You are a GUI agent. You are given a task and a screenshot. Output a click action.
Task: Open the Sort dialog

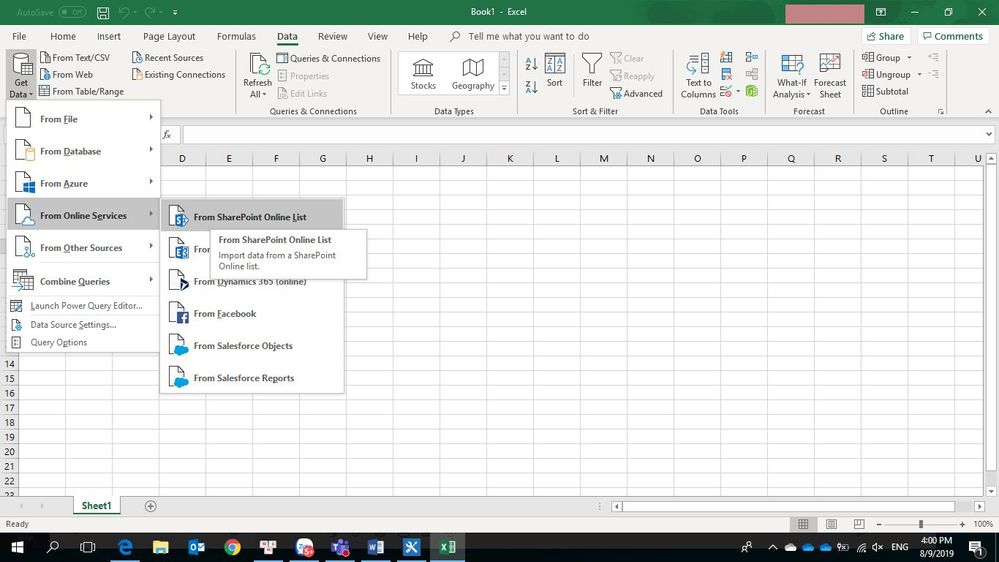pos(554,70)
